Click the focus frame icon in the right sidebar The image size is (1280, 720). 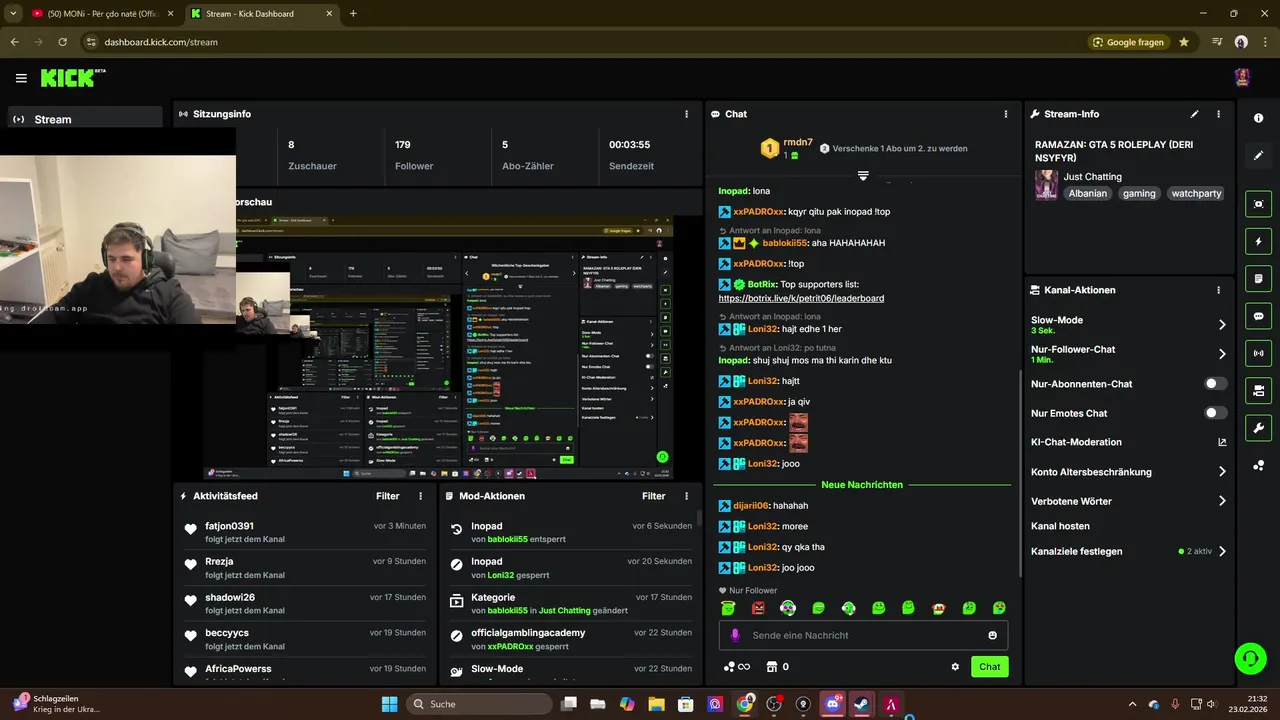1258,204
